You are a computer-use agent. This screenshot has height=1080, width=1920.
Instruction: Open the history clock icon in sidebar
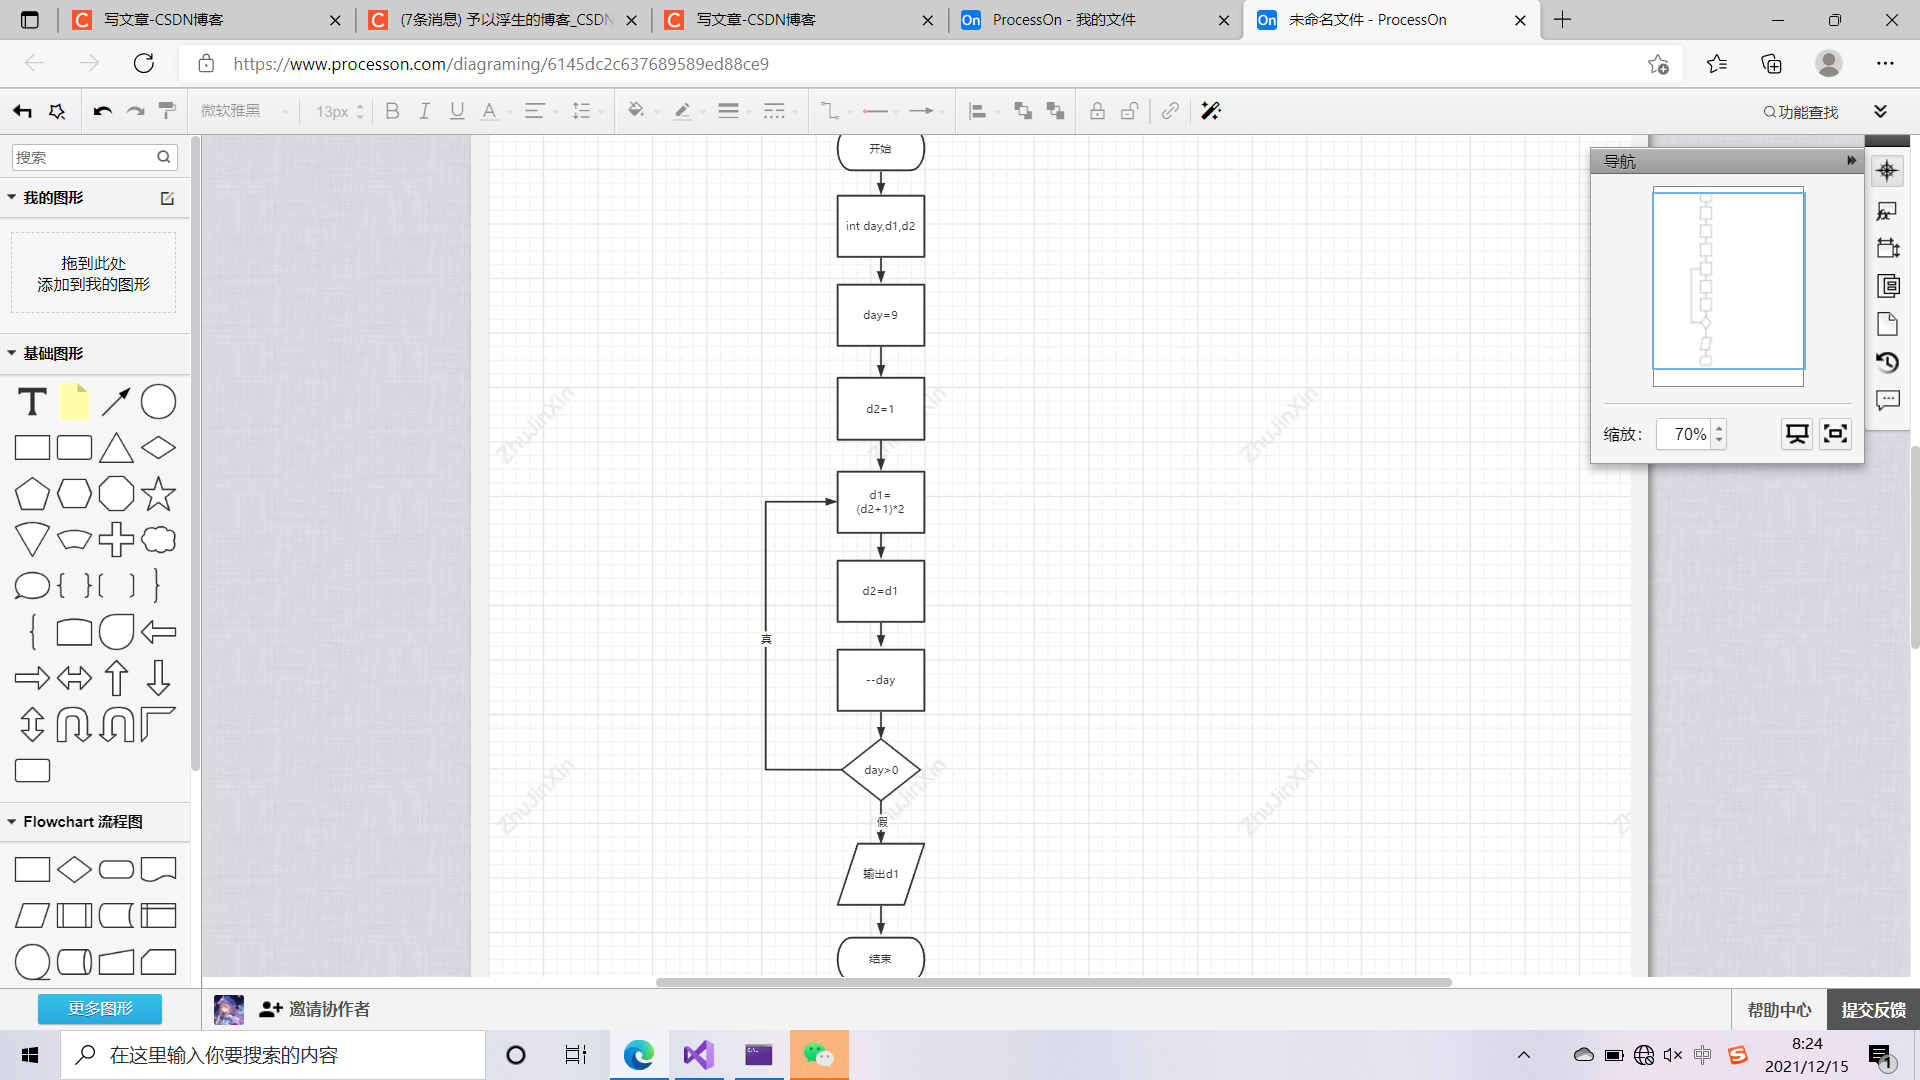[x=1887, y=362]
